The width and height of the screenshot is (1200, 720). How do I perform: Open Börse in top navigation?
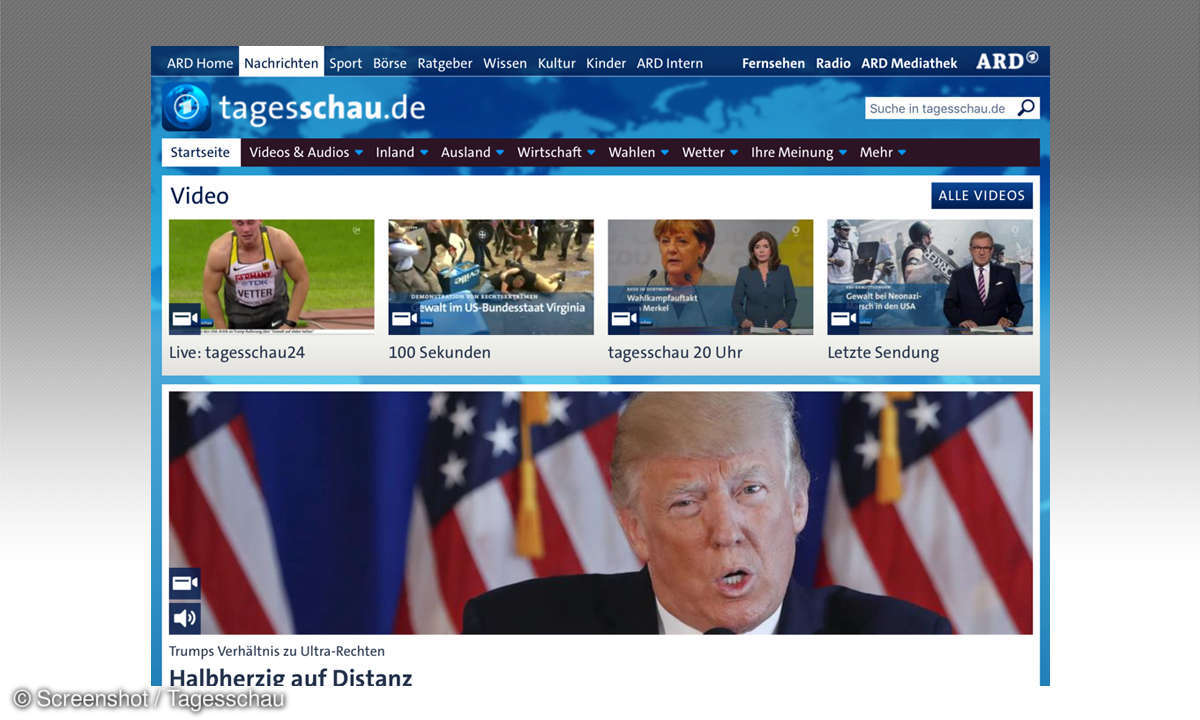(390, 63)
